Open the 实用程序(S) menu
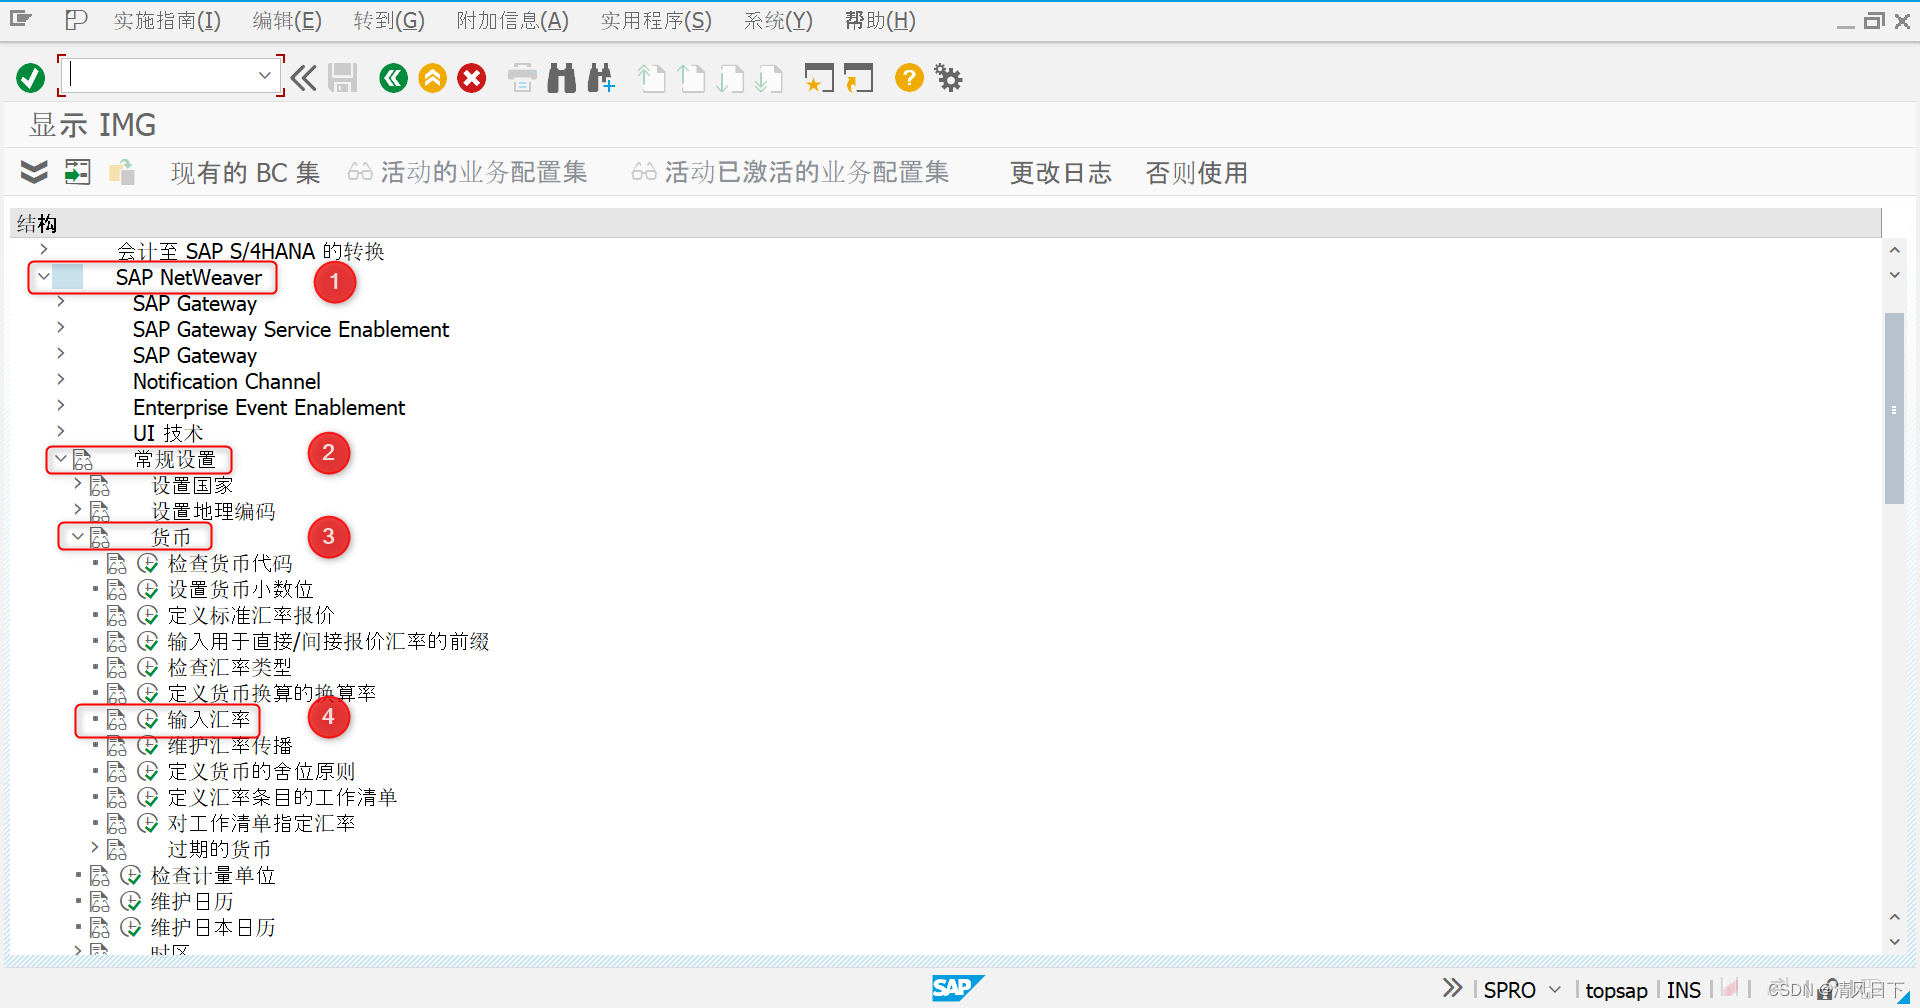The width and height of the screenshot is (1920, 1008). click(655, 20)
